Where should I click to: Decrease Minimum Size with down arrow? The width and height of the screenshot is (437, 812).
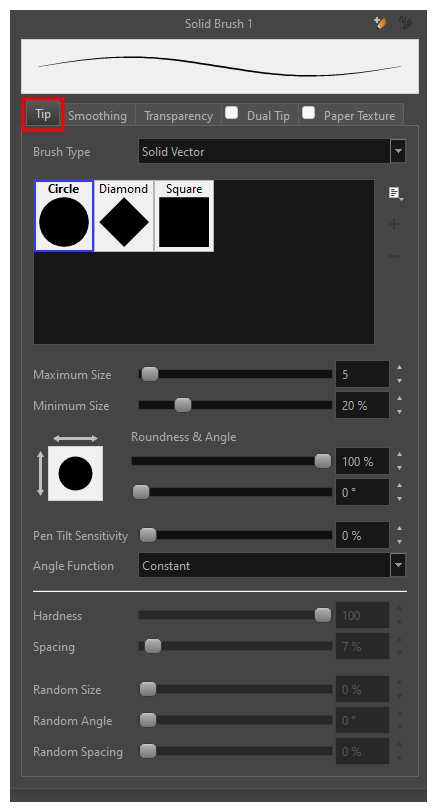click(x=399, y=412)
